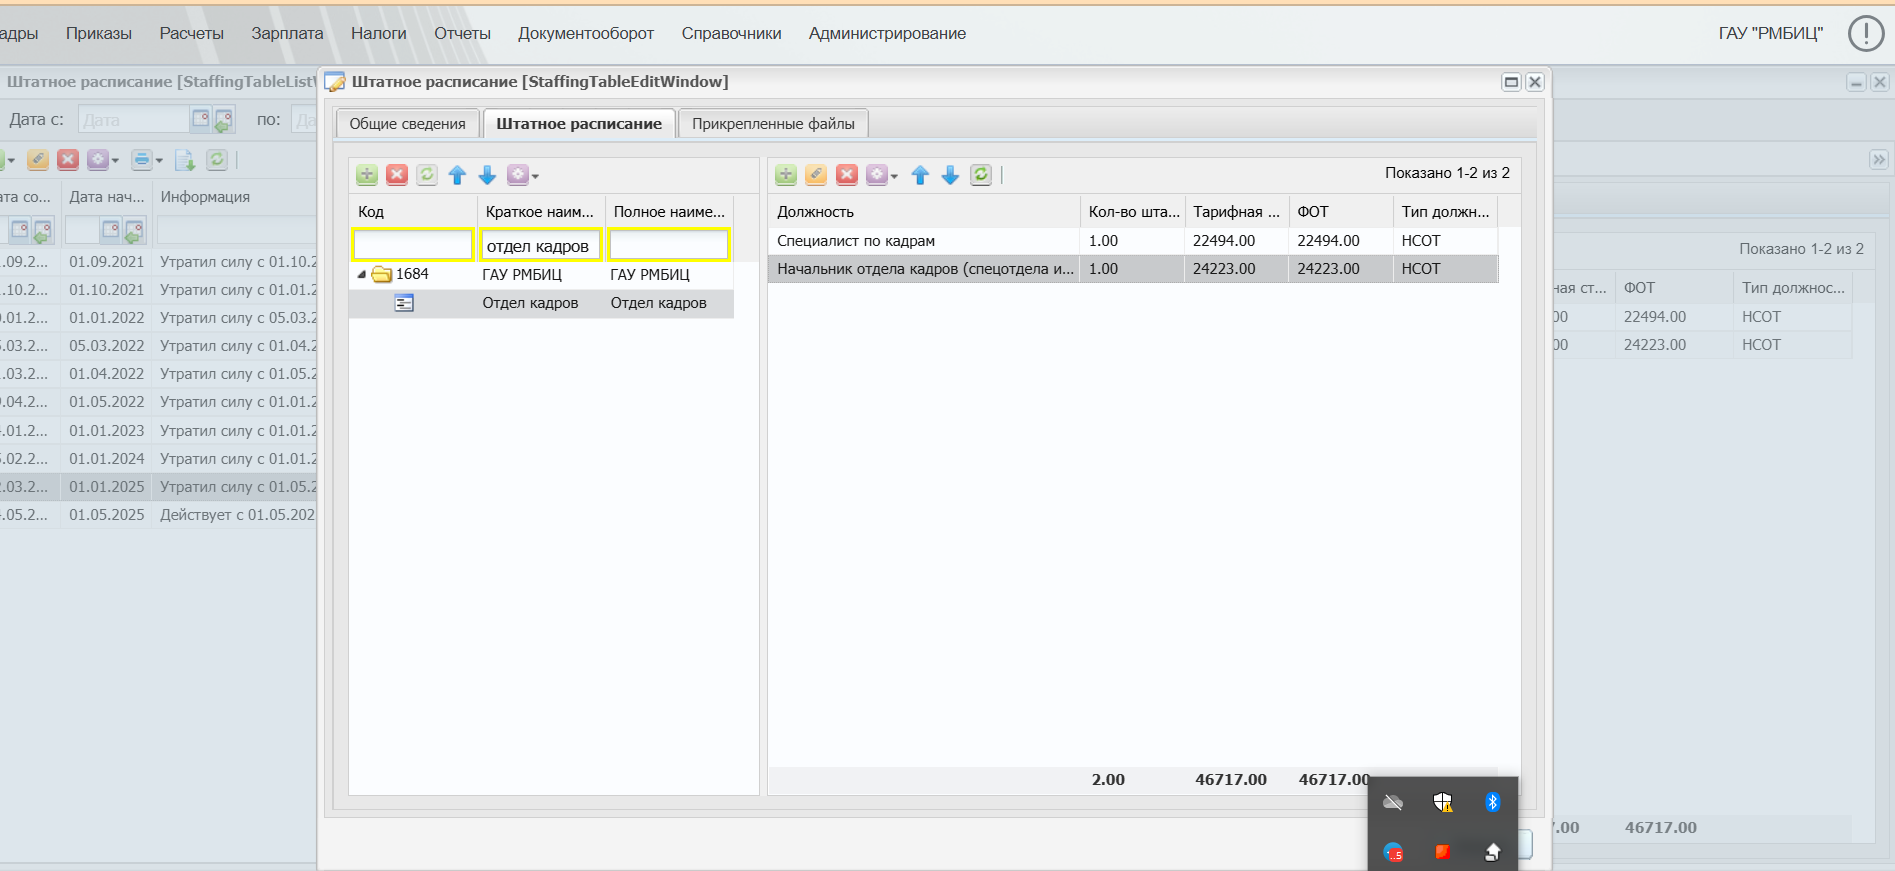
Task: Sort by the Кол-во шта... column header
Action: (x=1133, y=212)
